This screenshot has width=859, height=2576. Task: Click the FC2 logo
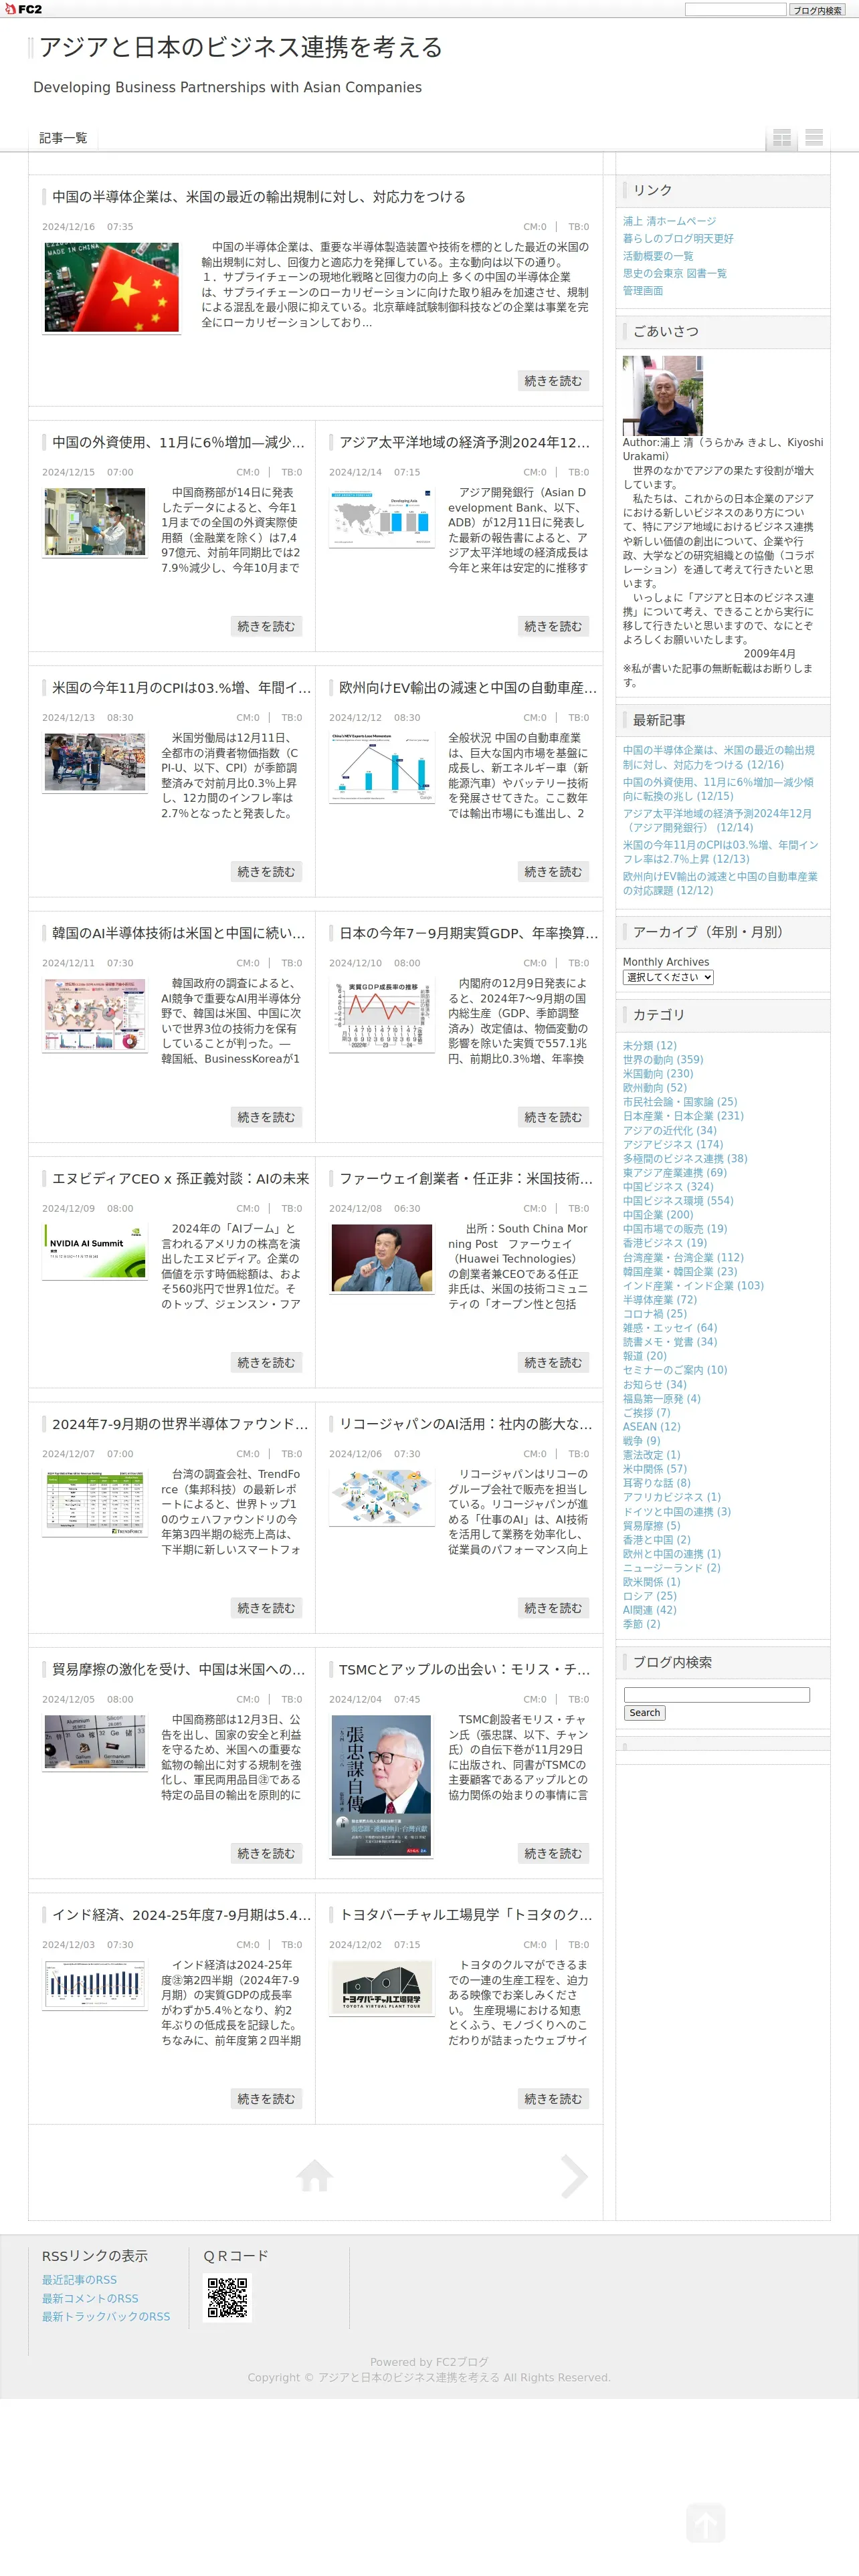(24, 9)
